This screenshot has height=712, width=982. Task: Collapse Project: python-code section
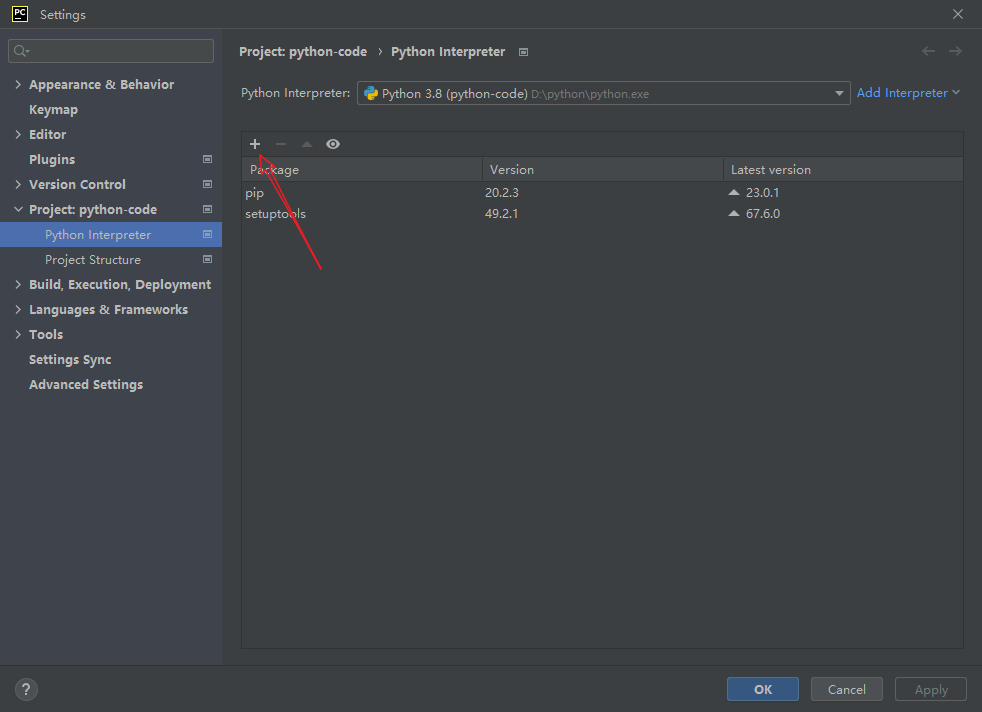18,210
